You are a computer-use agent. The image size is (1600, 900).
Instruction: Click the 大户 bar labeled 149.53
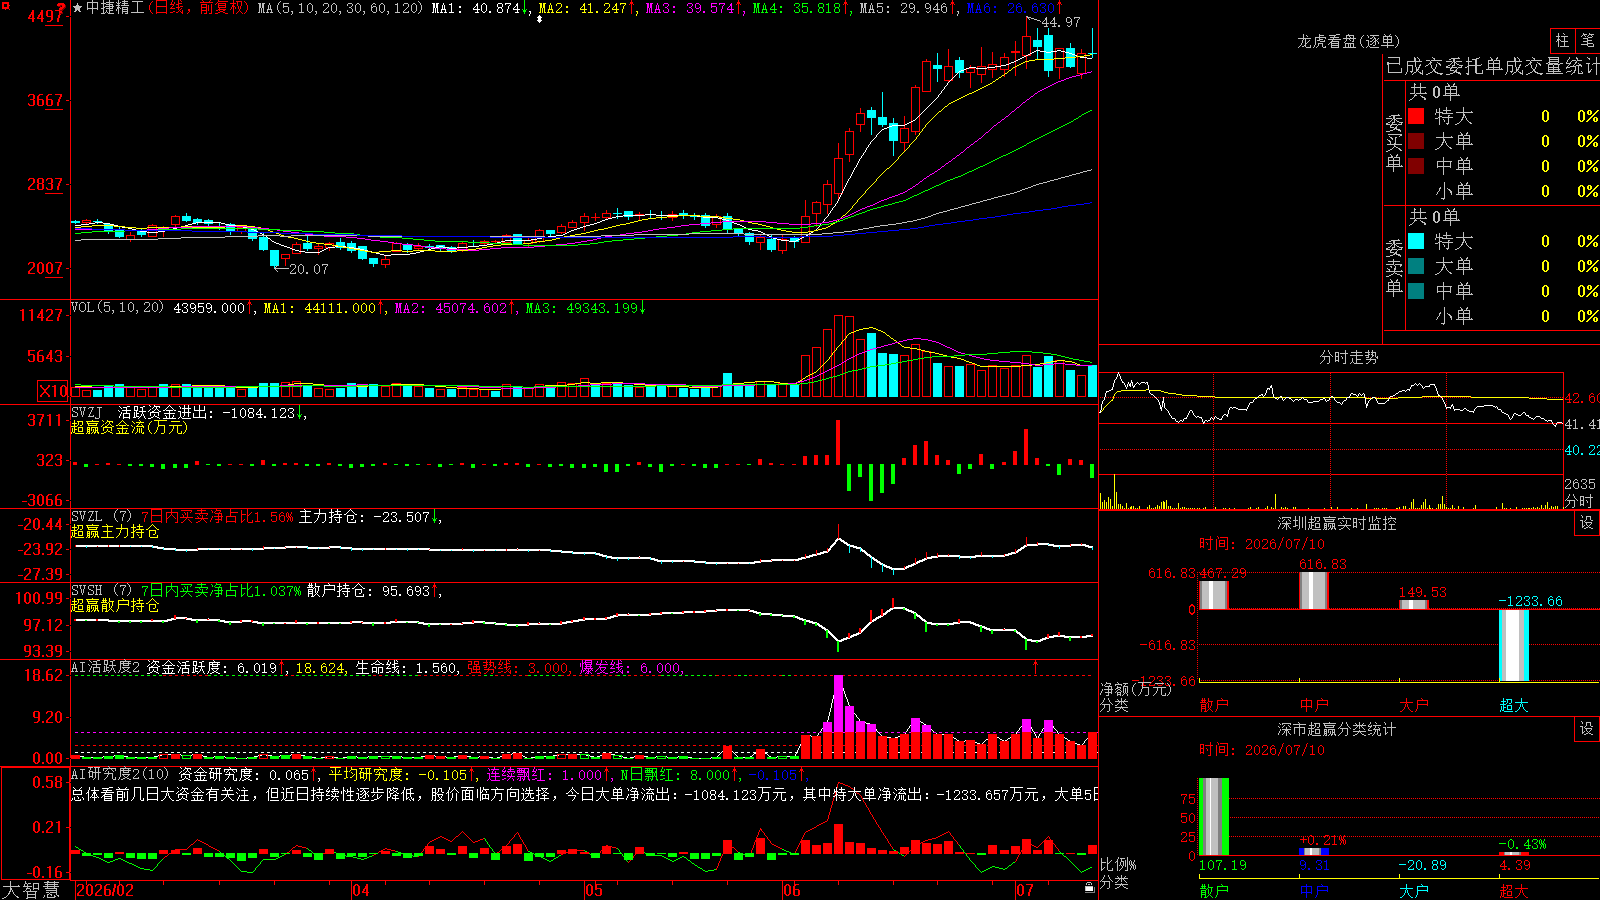coord(1414,604)
